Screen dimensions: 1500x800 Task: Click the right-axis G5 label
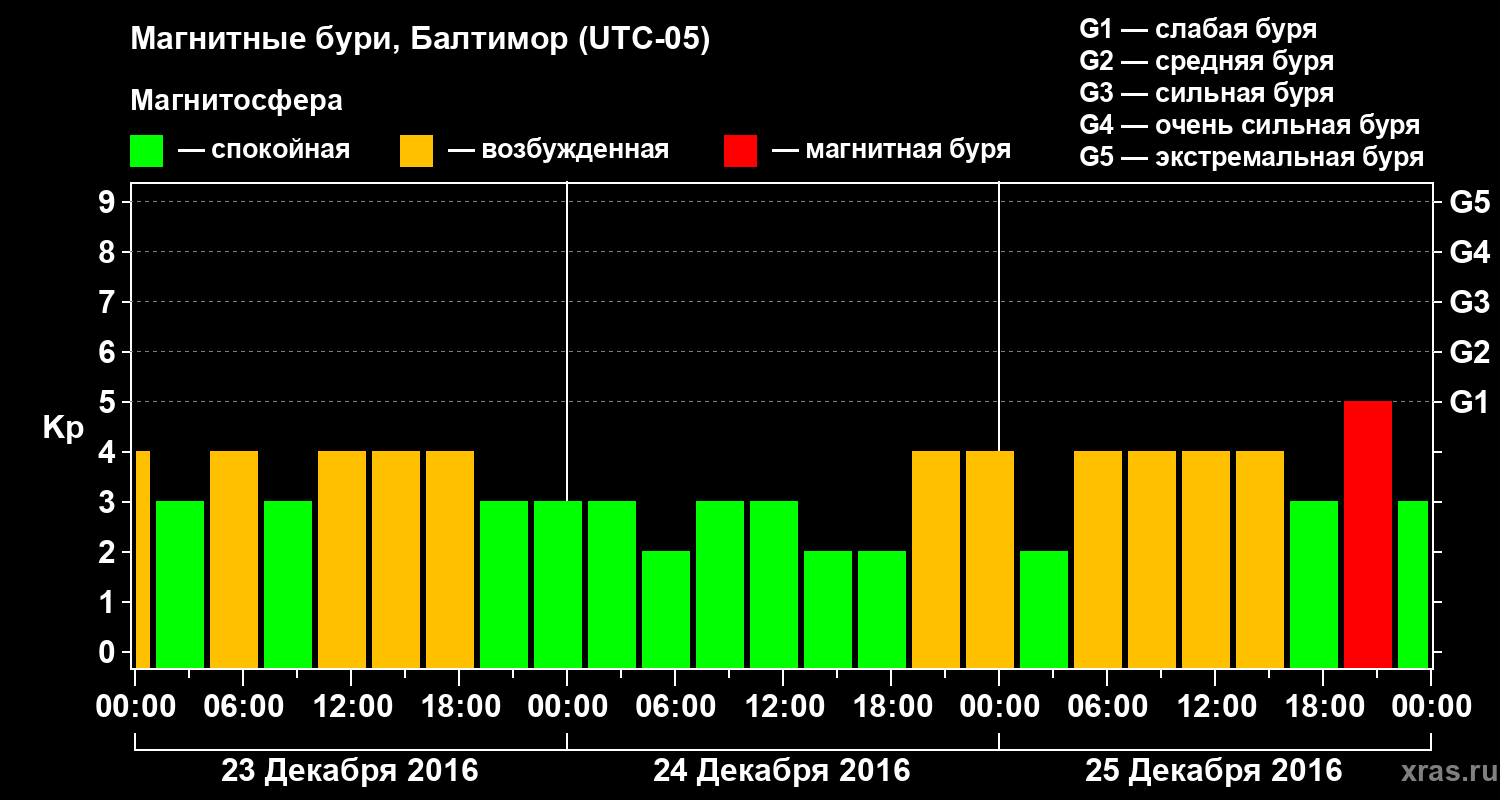[1469, 202]
